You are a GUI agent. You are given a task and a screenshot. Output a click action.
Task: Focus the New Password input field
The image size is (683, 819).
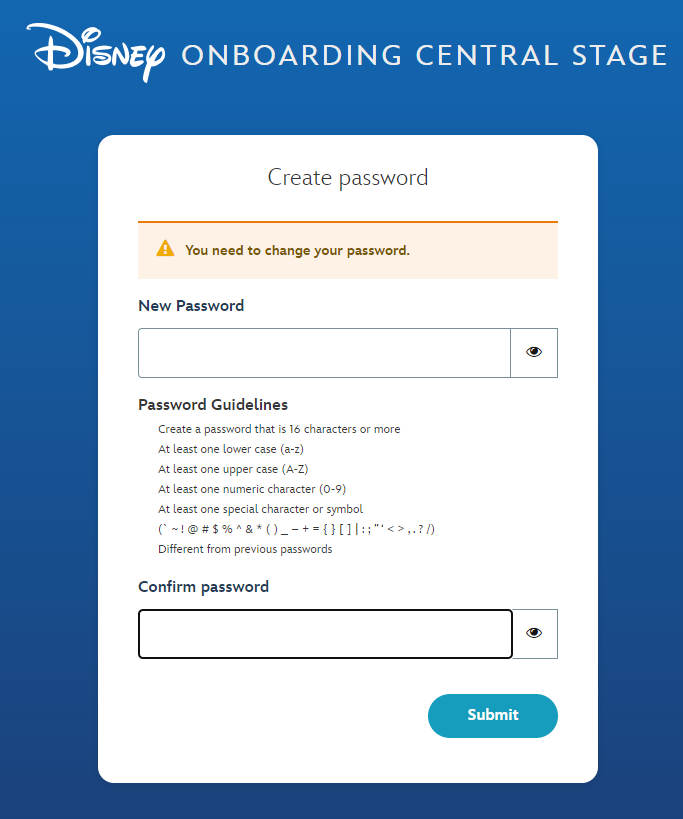pos(324,353)
